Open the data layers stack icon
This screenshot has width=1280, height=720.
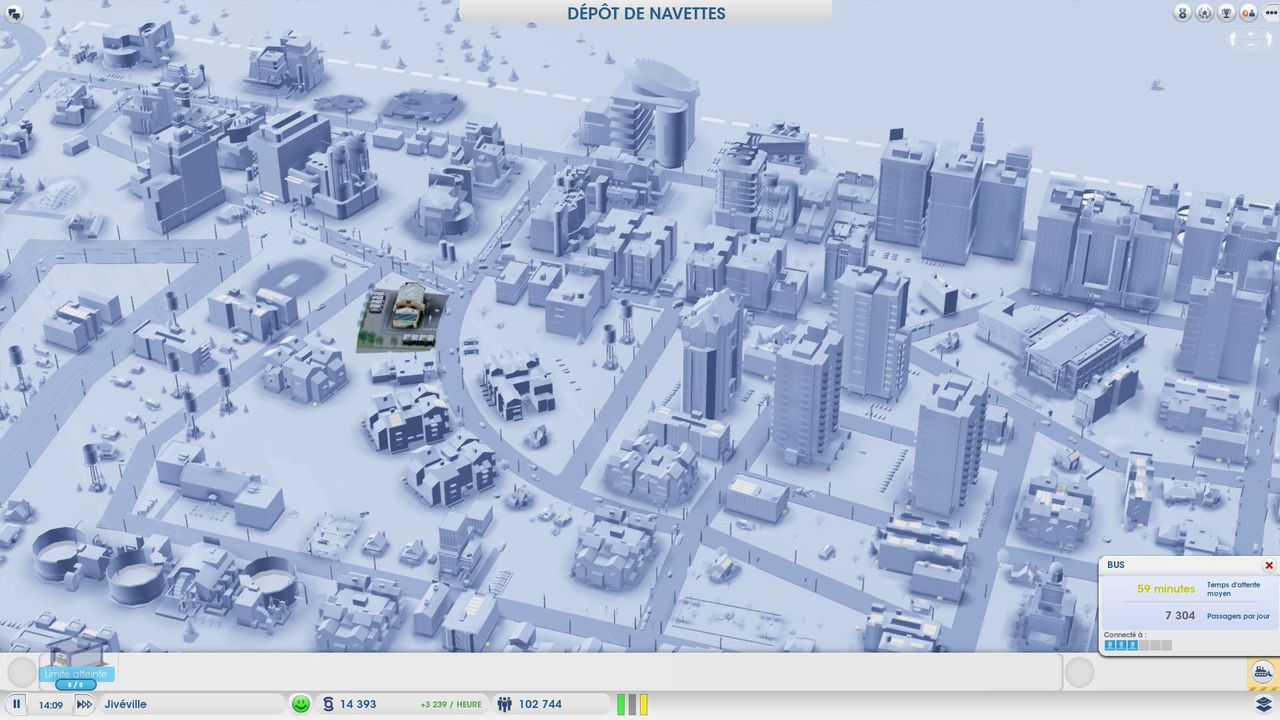1263,704
